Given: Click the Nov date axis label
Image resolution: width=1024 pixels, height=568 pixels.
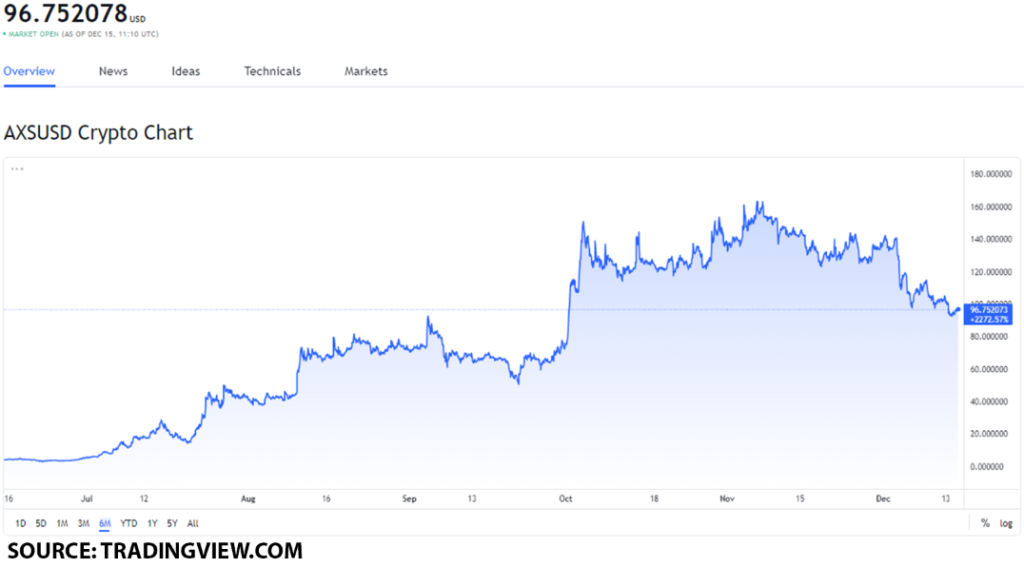Looking at the screenshot, I should click(x=727, y=499).
